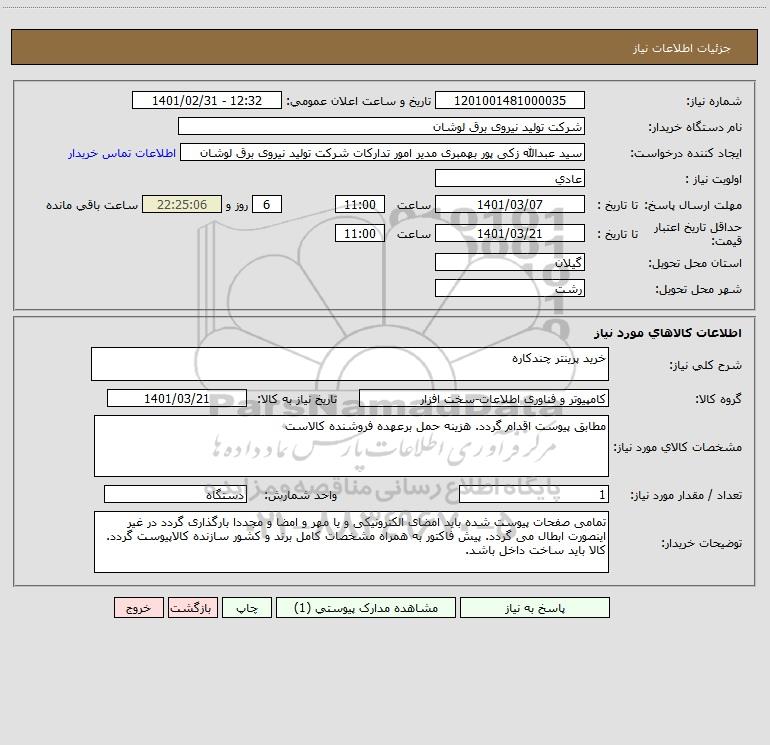
Task: Open مشاهده مدارک پیوستی (1) attachments
Action: click(366, 608)
